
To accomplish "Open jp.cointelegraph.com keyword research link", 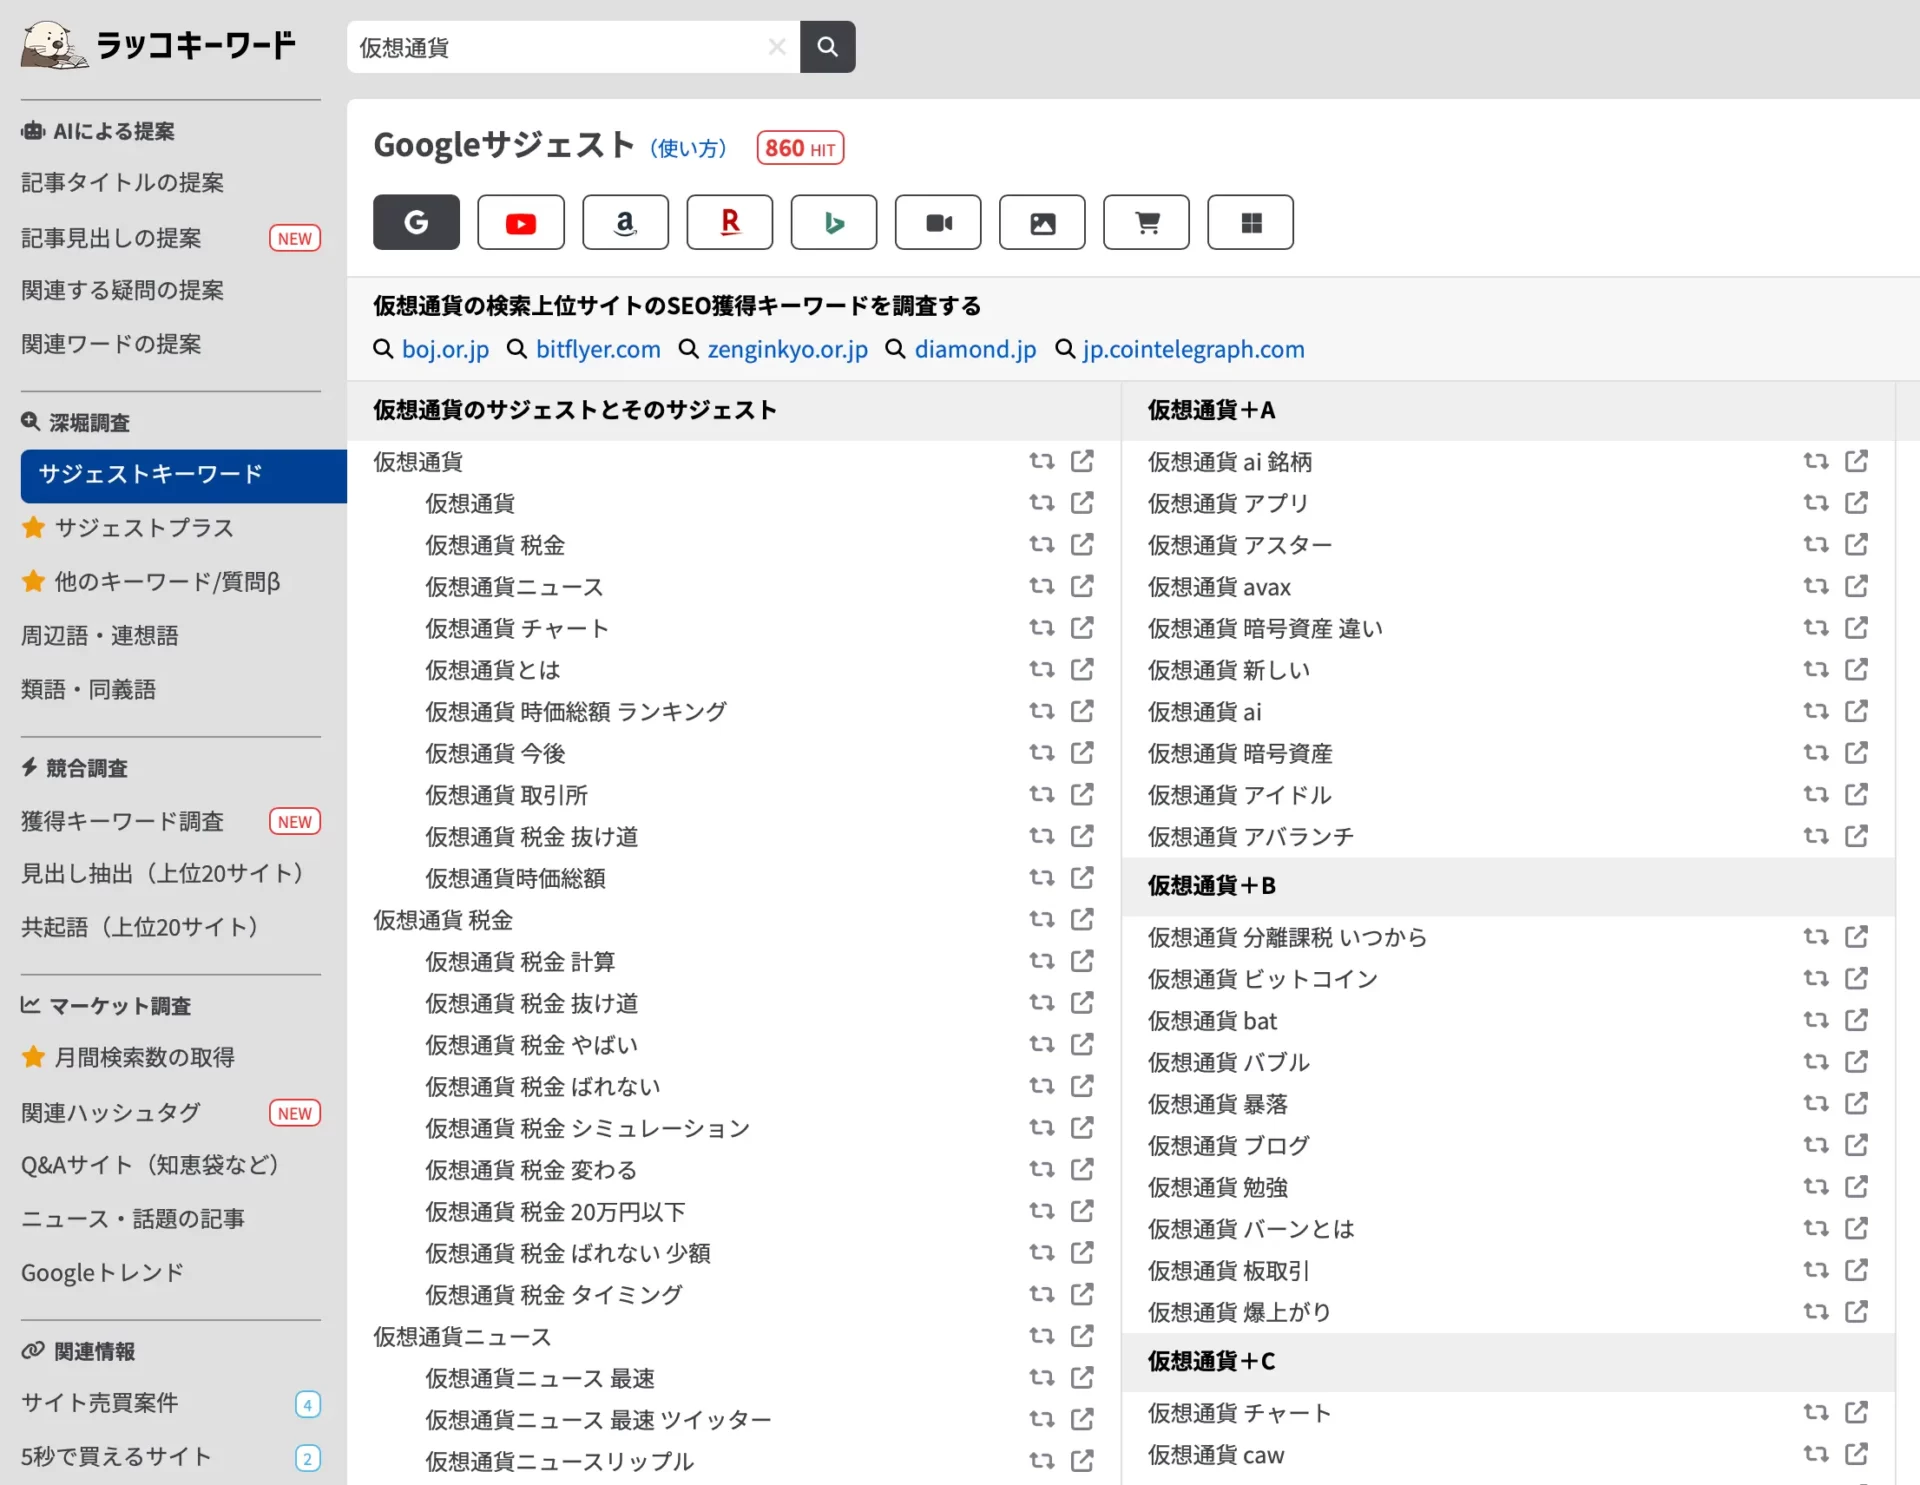I will pos(1193,349).
